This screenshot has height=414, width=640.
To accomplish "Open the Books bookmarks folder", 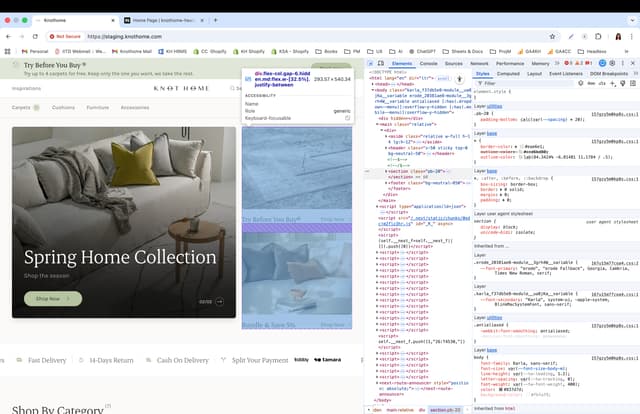I will click(x=327, y=51).
